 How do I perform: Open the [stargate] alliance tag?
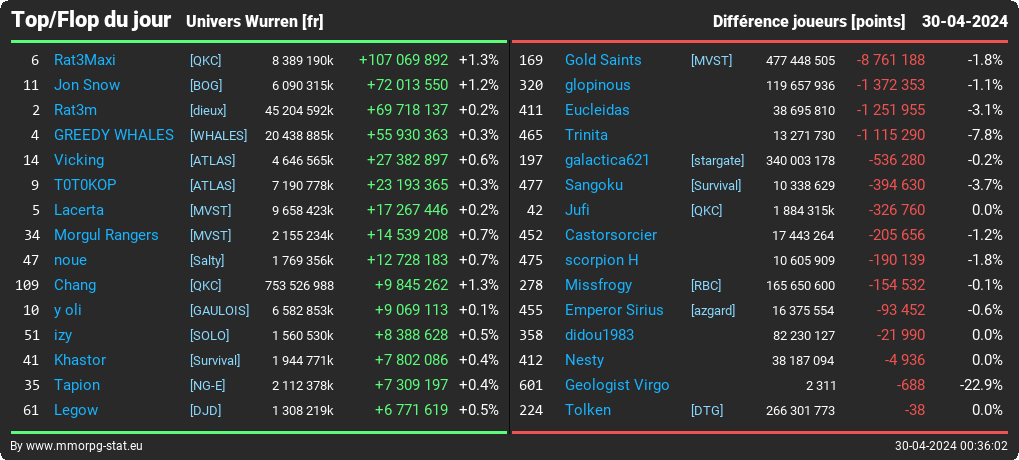pyautogui.click(x=717, y=160)
